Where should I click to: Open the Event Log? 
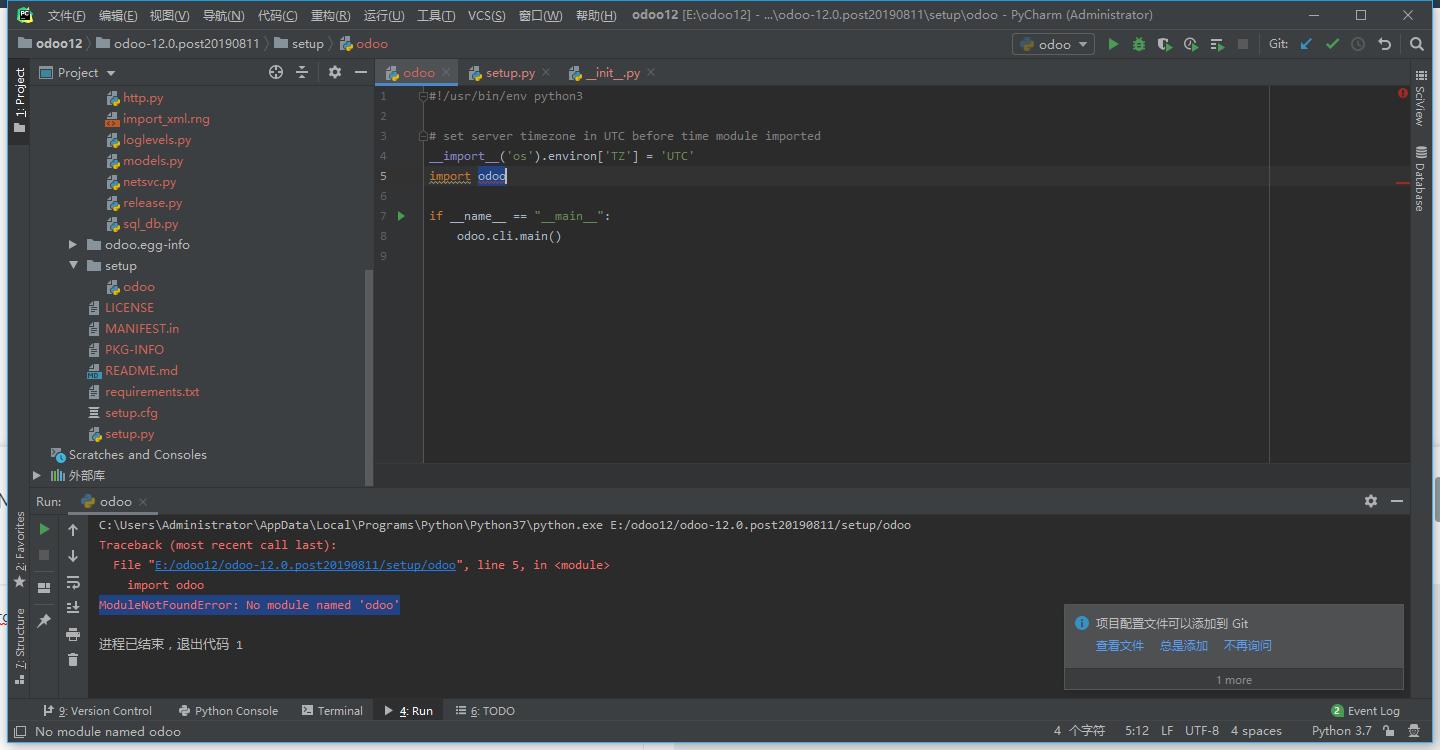click(x=1365, y=711)
